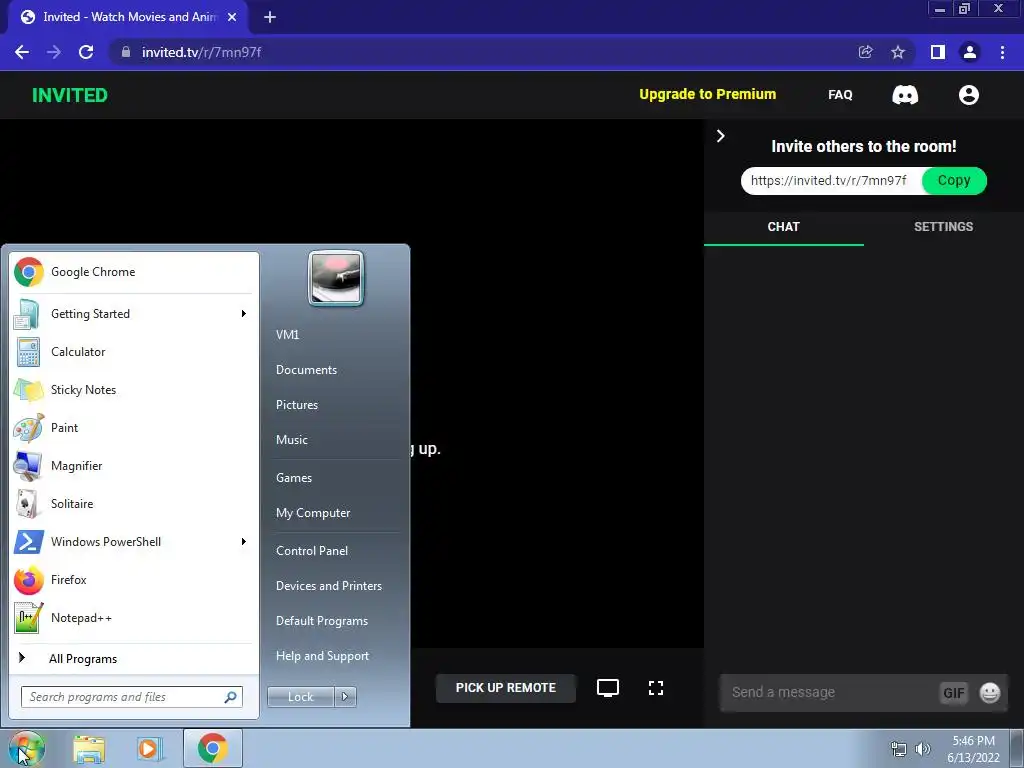
Task: Open Windows Explorer from taskbar
Action: 89,749
